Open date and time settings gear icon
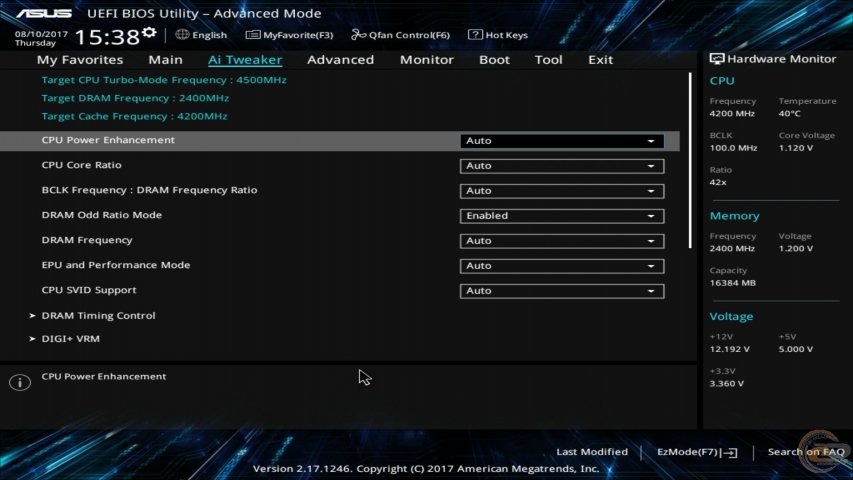Viewport: 853px width, 480px height. (x=149, y=33)
